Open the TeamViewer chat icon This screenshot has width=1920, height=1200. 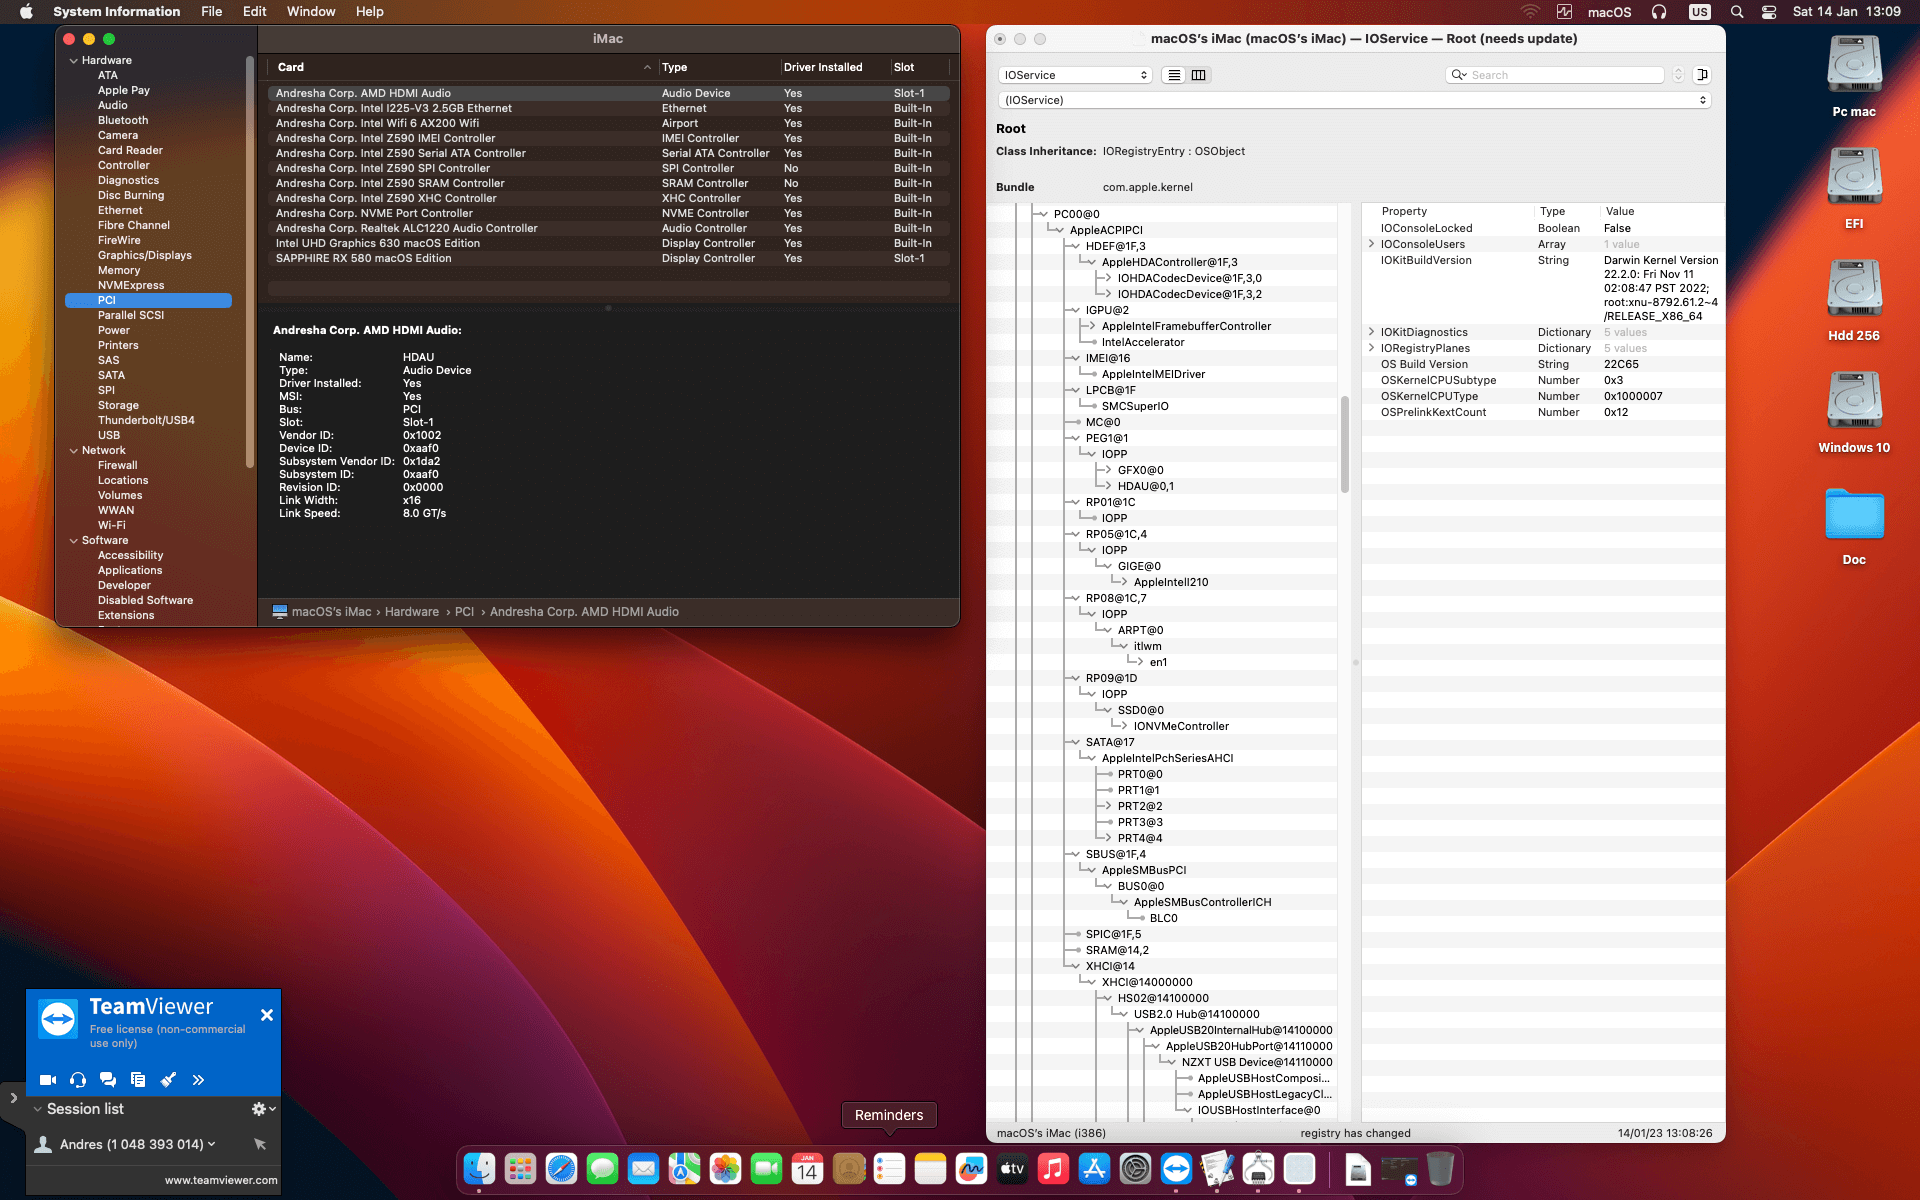click(108, 1080)
